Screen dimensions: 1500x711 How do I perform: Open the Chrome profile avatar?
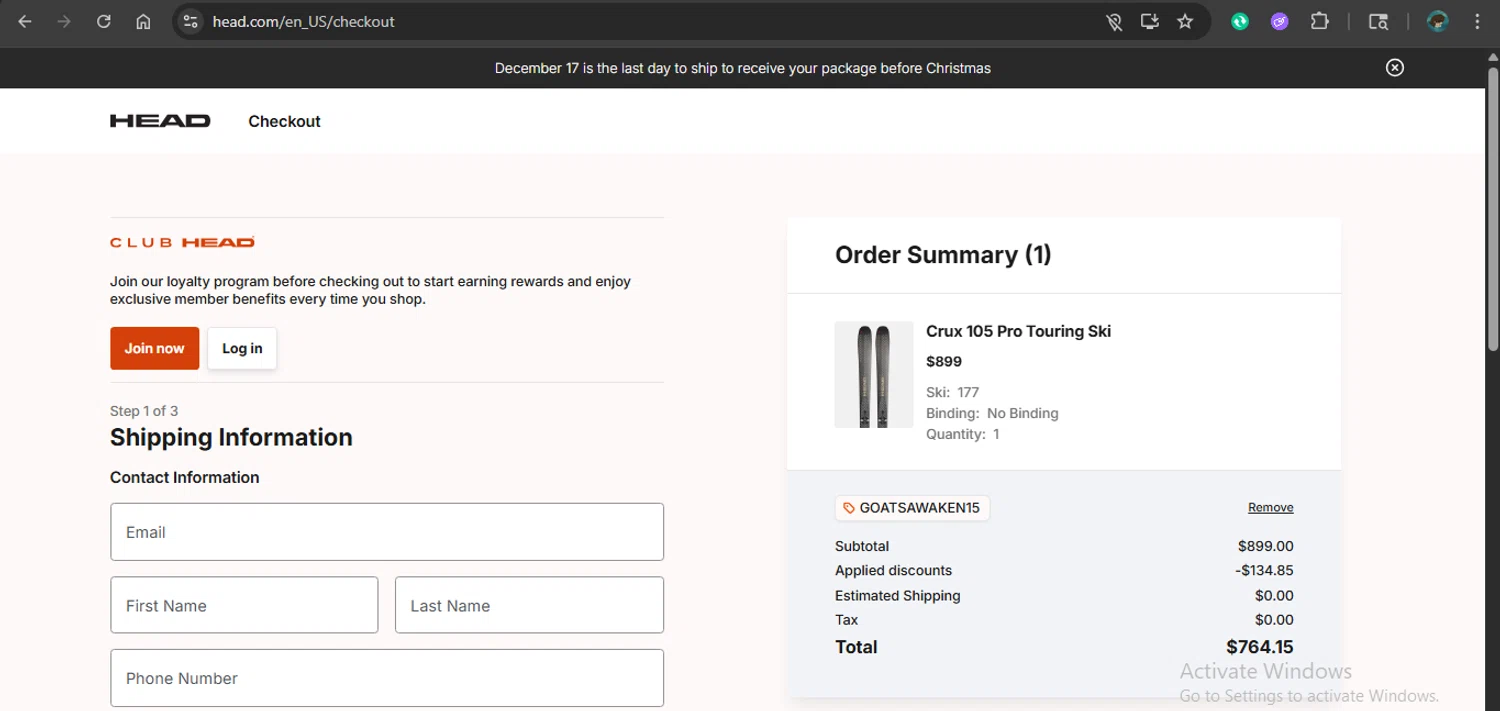[1438, 21]
